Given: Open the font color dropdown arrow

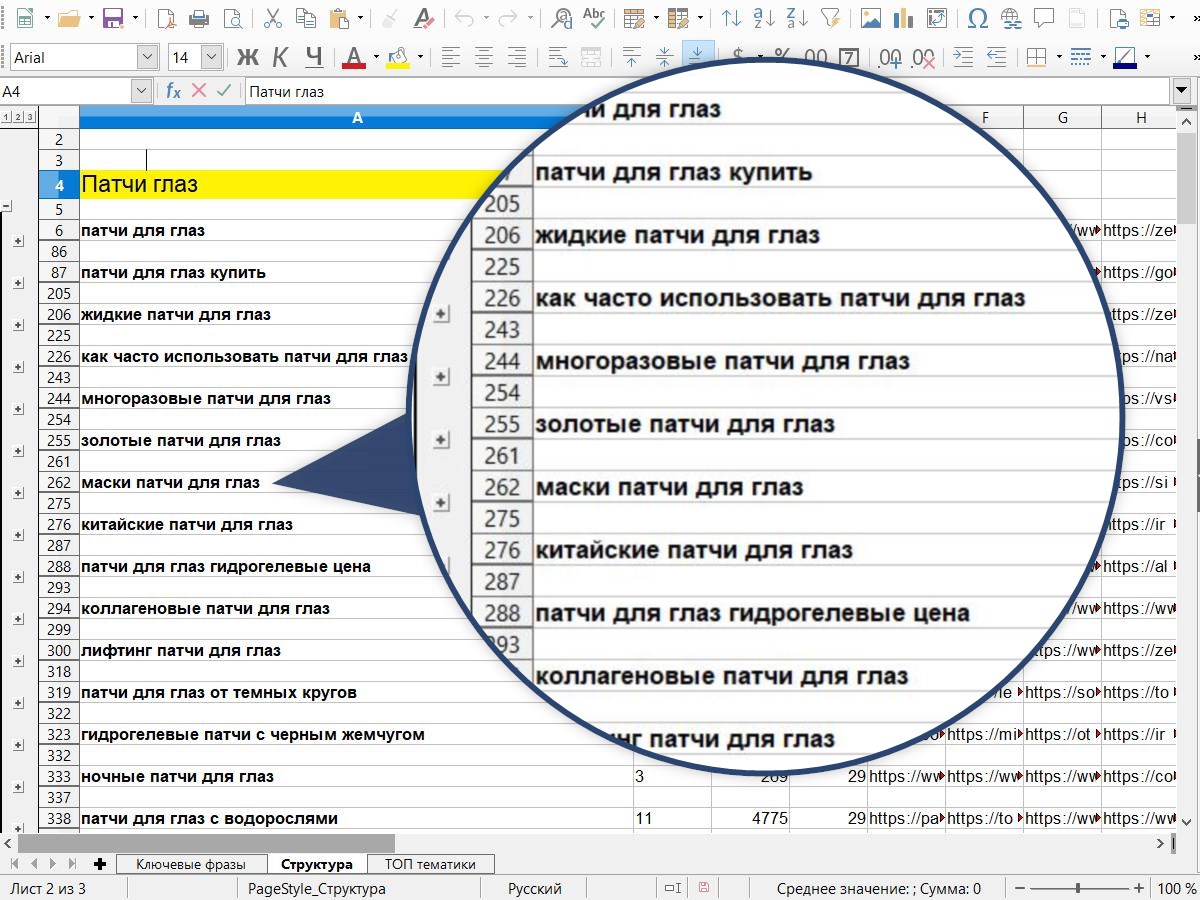Looking at the screenshot, I should coord(376,57).
